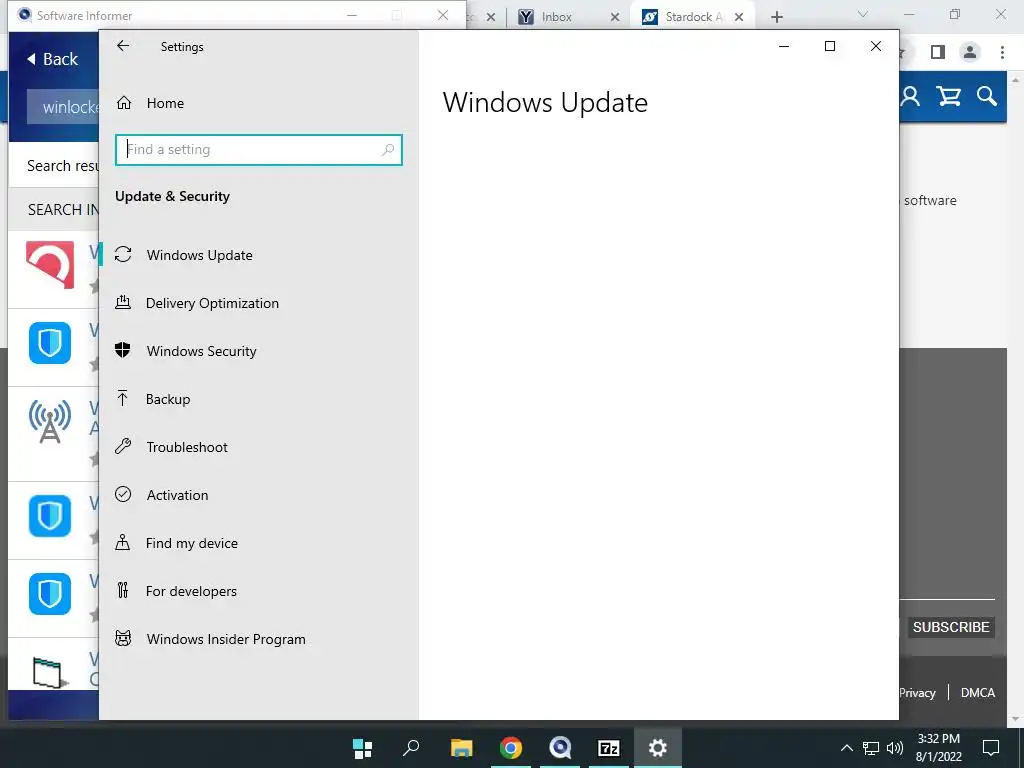This screenshot has width=1024, height=768.
Task: Open taskbar search
Action: point(411,748)
